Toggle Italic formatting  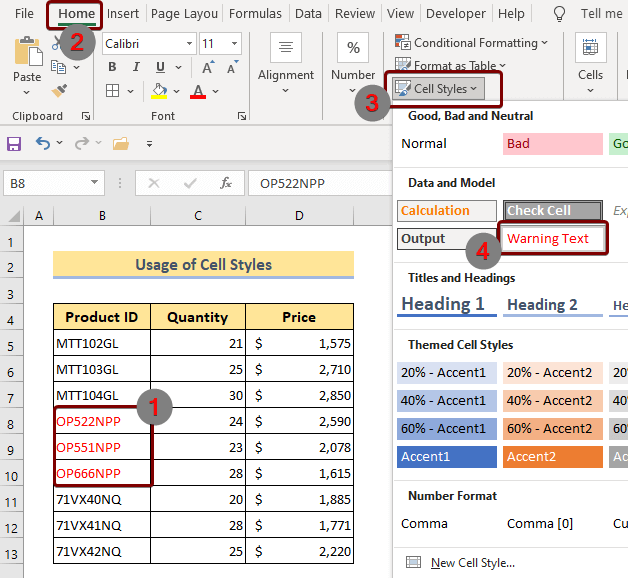[136, 67]
